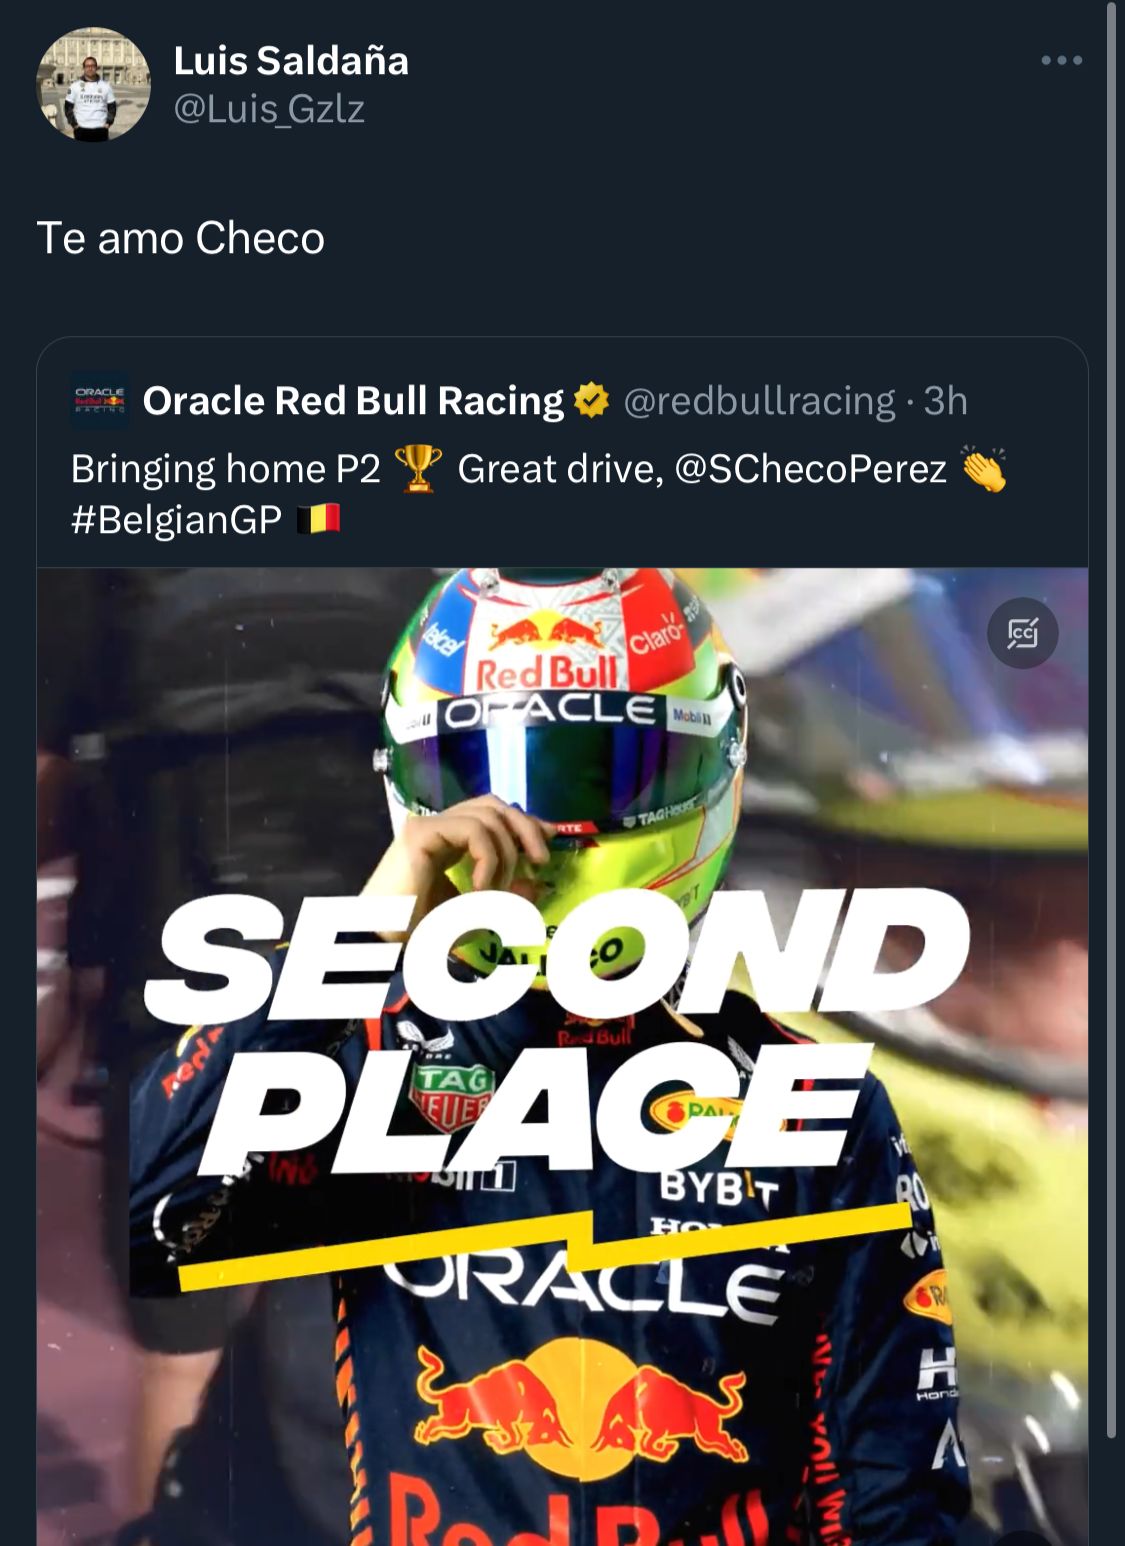Viewport: 1125px width, 1546px height.
Task: Open the tweet's three-dot more options menu
Action: click(x=1061, y=61)
